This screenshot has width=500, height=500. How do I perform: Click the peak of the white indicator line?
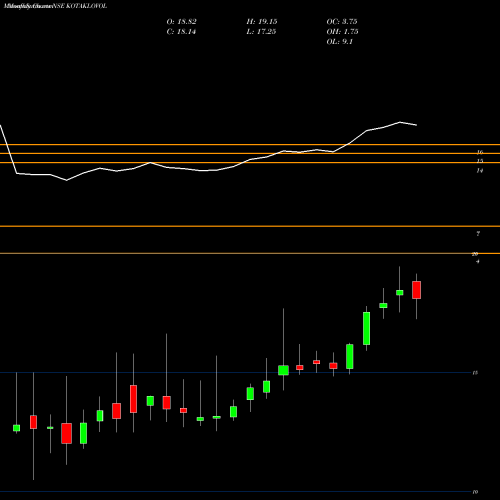coord(400,122)
